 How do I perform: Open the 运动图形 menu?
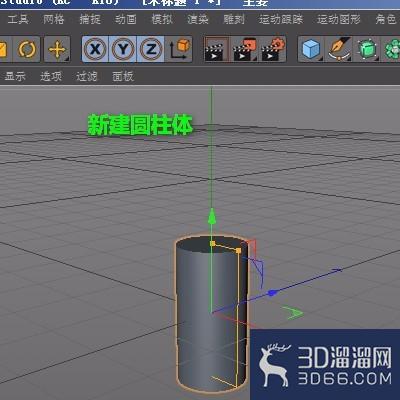point(339,19)
